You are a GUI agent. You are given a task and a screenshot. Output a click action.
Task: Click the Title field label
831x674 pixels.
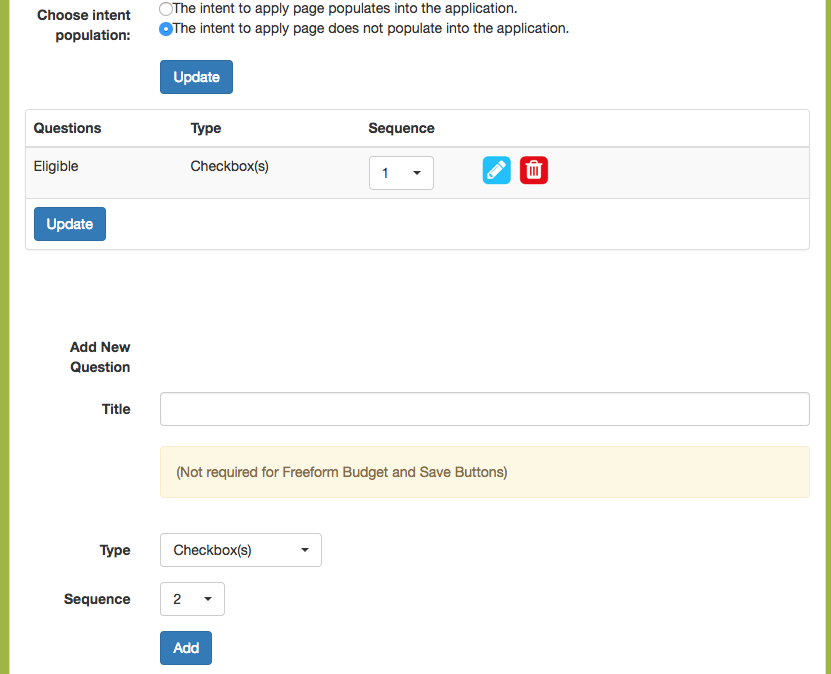[x=116, y=409]
